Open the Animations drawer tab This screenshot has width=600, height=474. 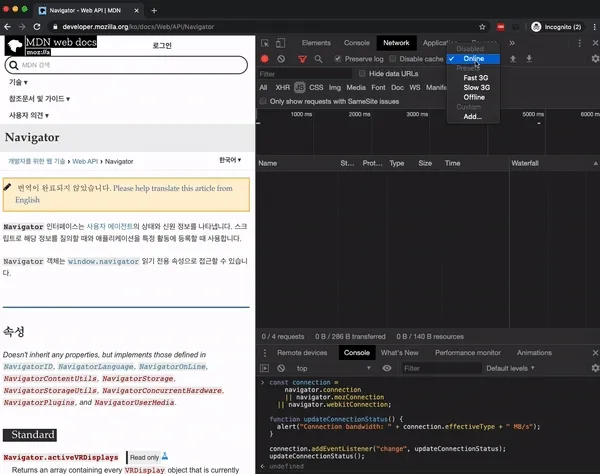(x=534, y=353)
